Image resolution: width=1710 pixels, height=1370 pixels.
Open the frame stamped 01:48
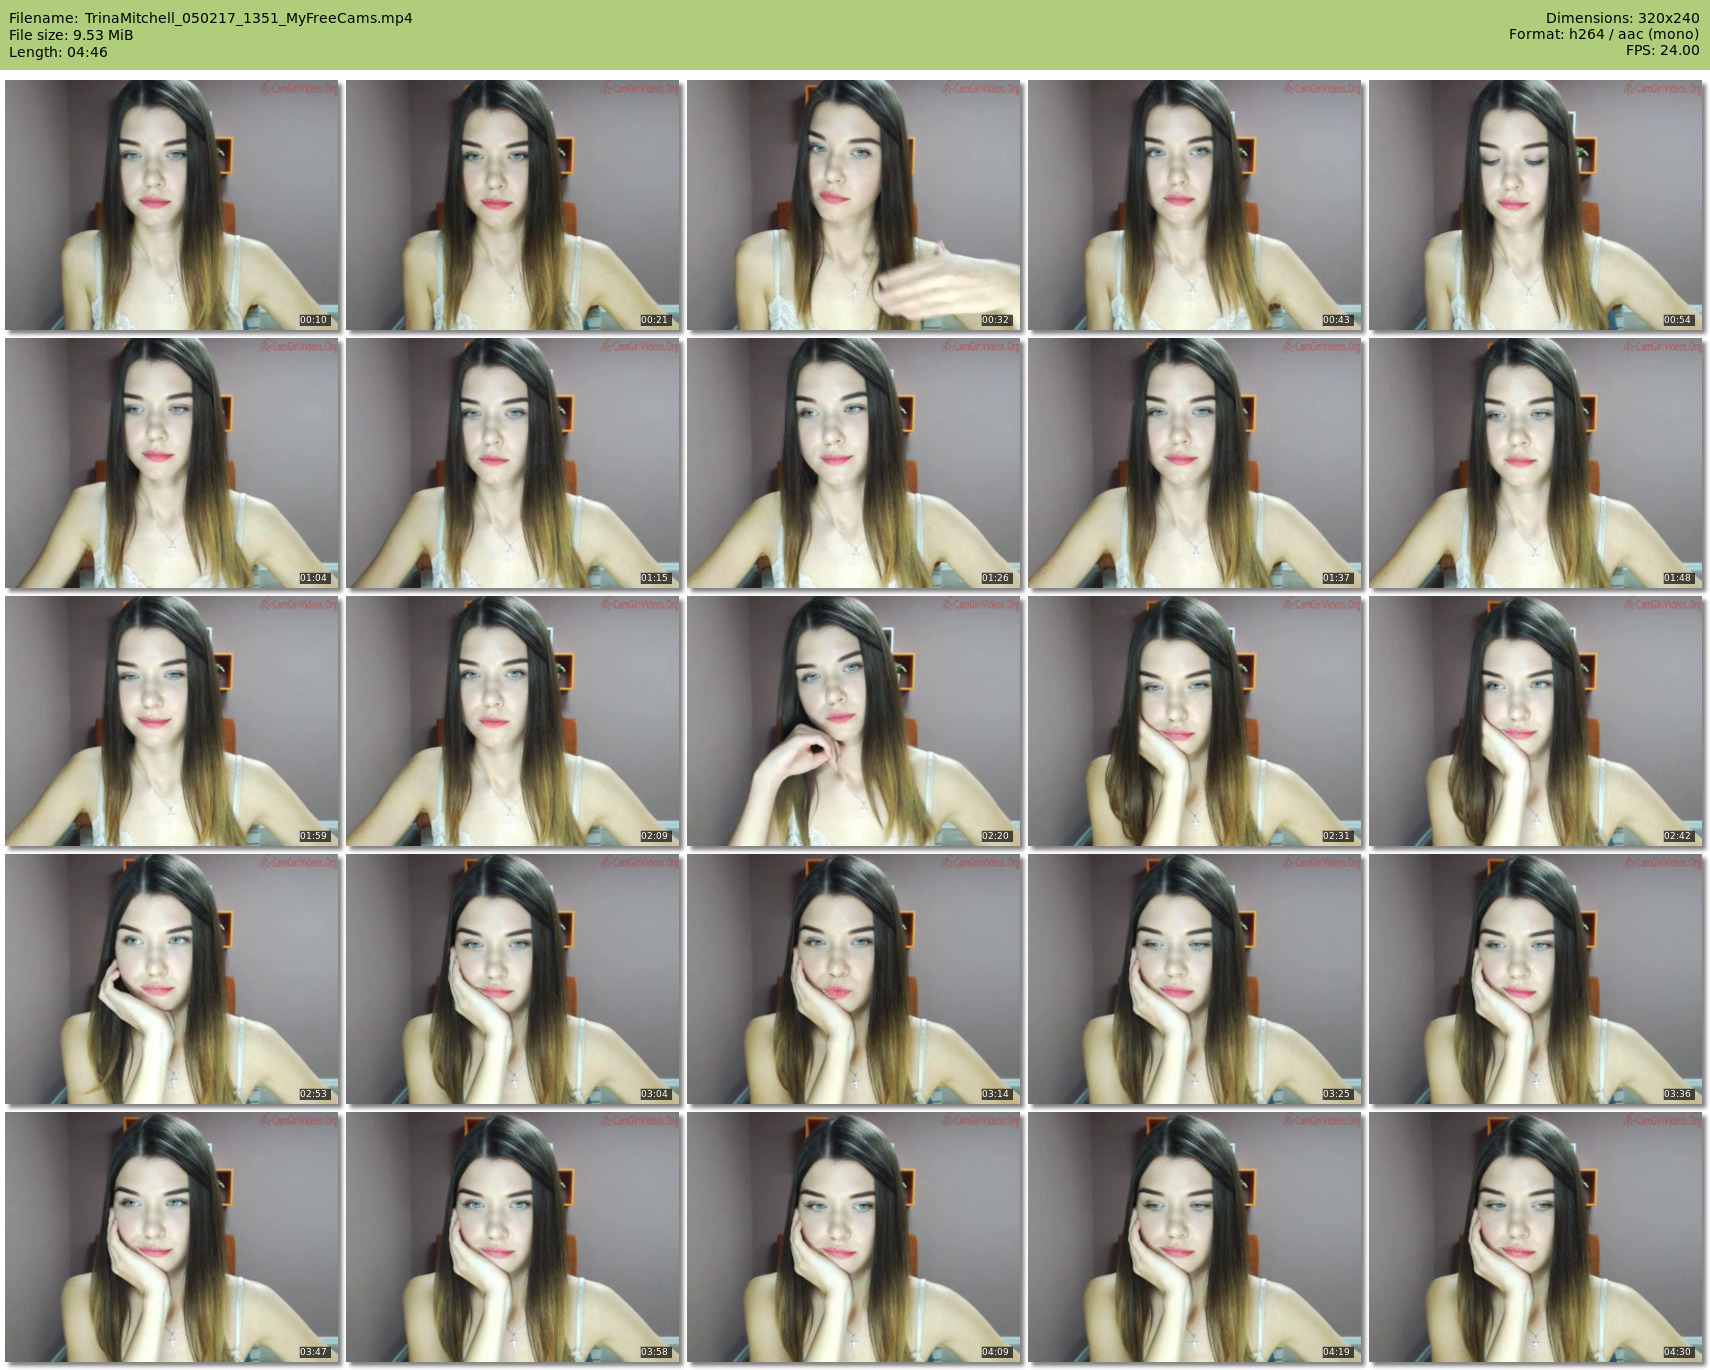tap(1535, 463)
